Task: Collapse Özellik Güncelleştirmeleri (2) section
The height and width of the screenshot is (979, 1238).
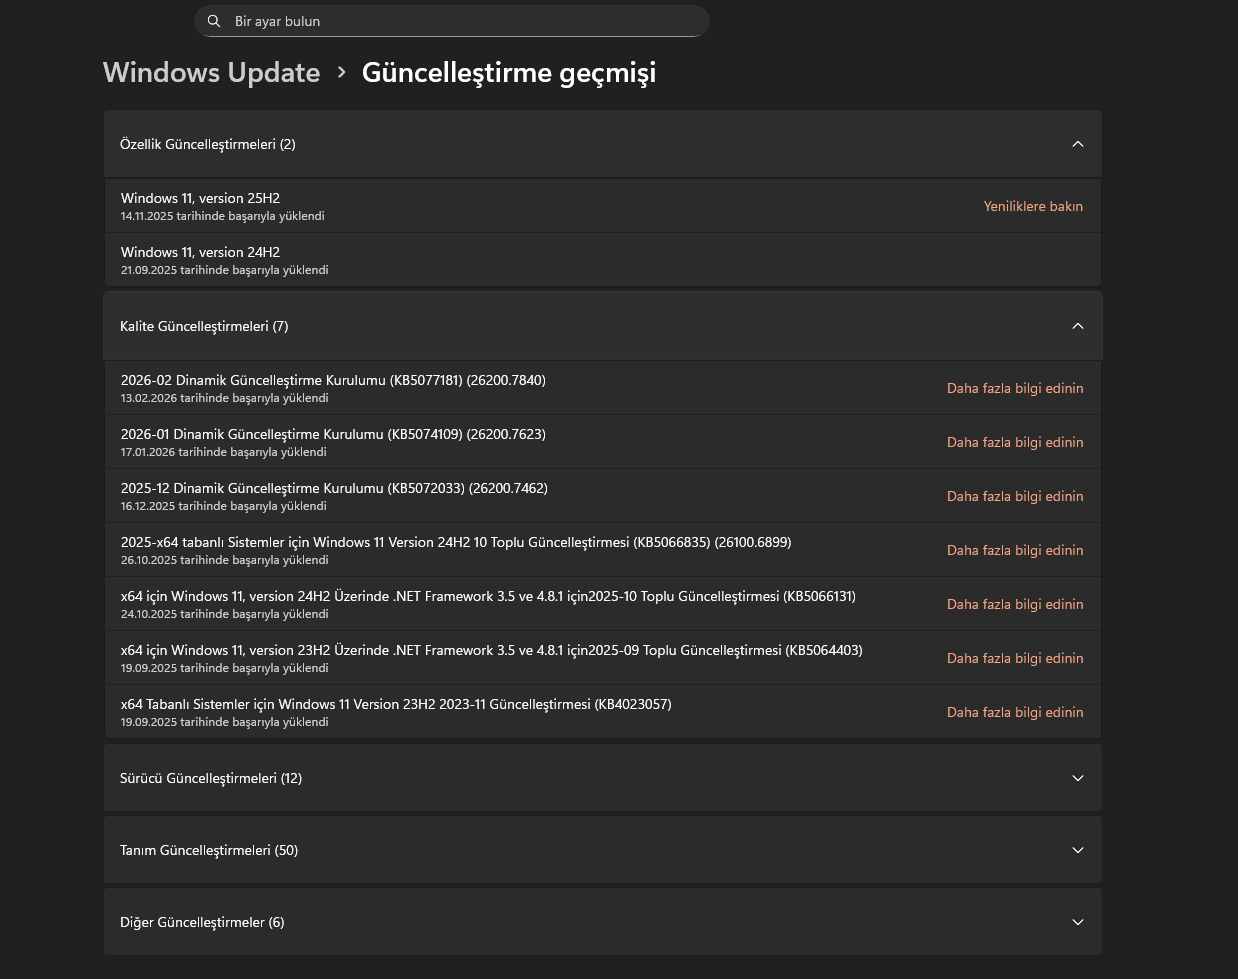Action: pyautogui.click(x=603, y=144)
